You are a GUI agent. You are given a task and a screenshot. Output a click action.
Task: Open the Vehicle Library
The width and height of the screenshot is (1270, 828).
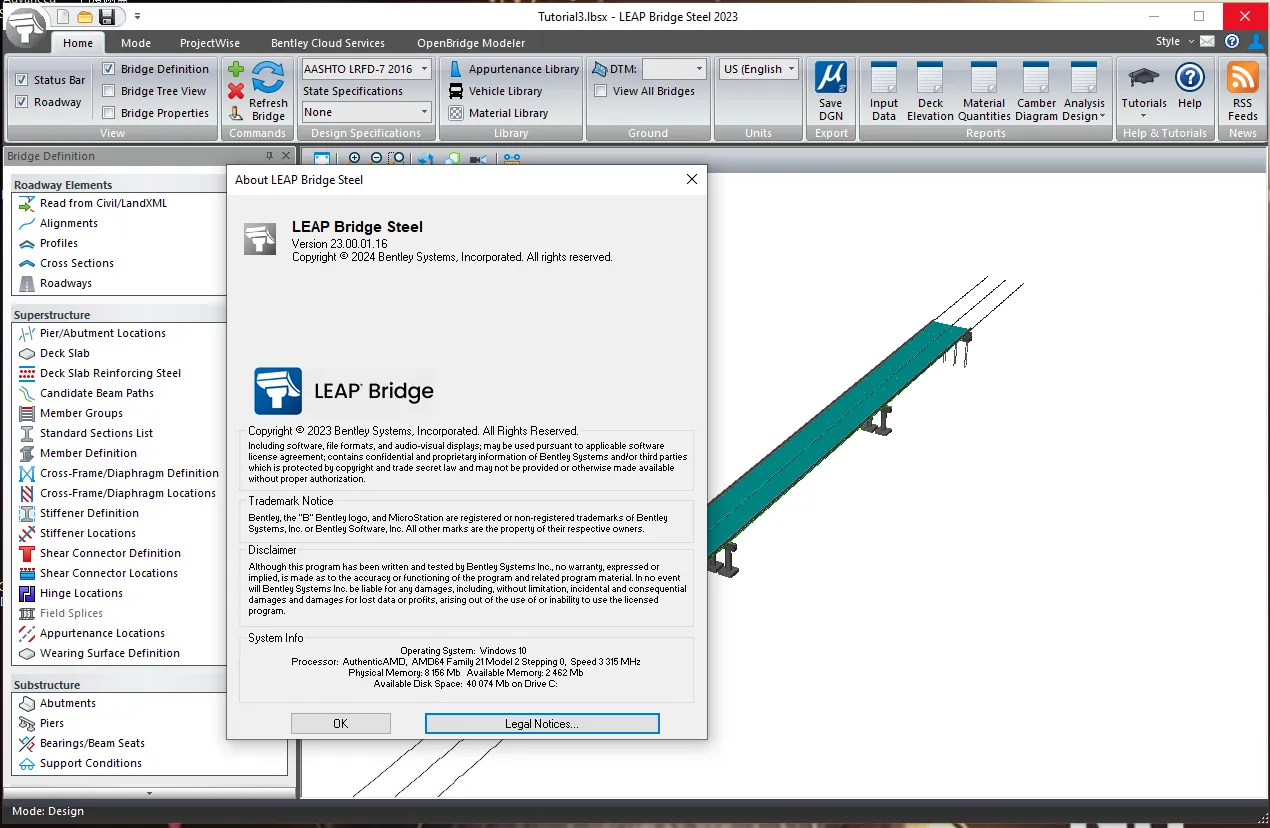pos(496,91)
